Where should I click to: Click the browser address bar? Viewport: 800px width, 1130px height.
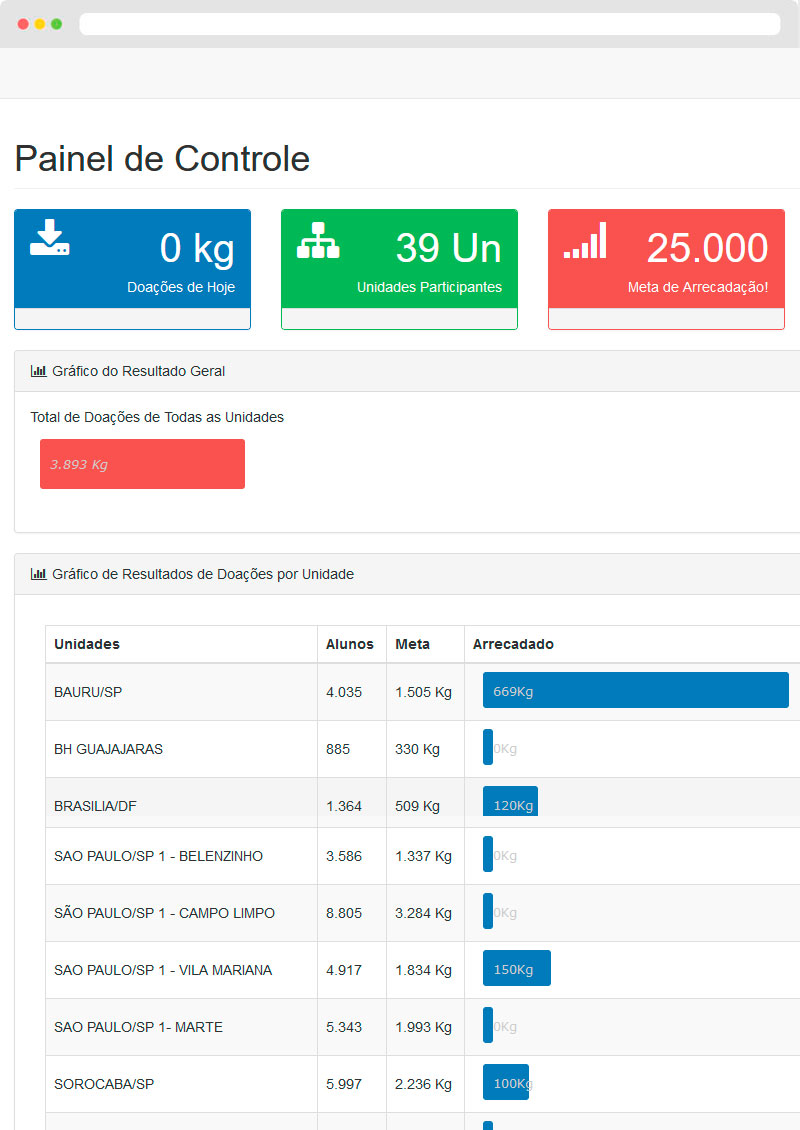(x=429, y=24)
